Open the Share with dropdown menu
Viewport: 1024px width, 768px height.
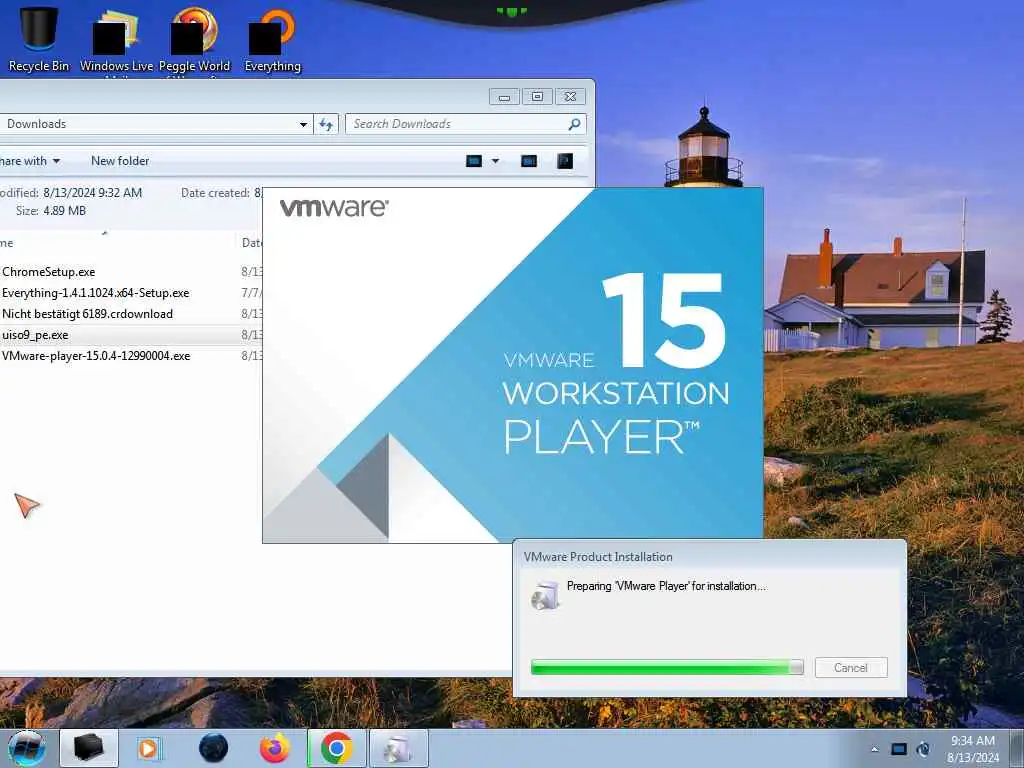click(30, 161)
